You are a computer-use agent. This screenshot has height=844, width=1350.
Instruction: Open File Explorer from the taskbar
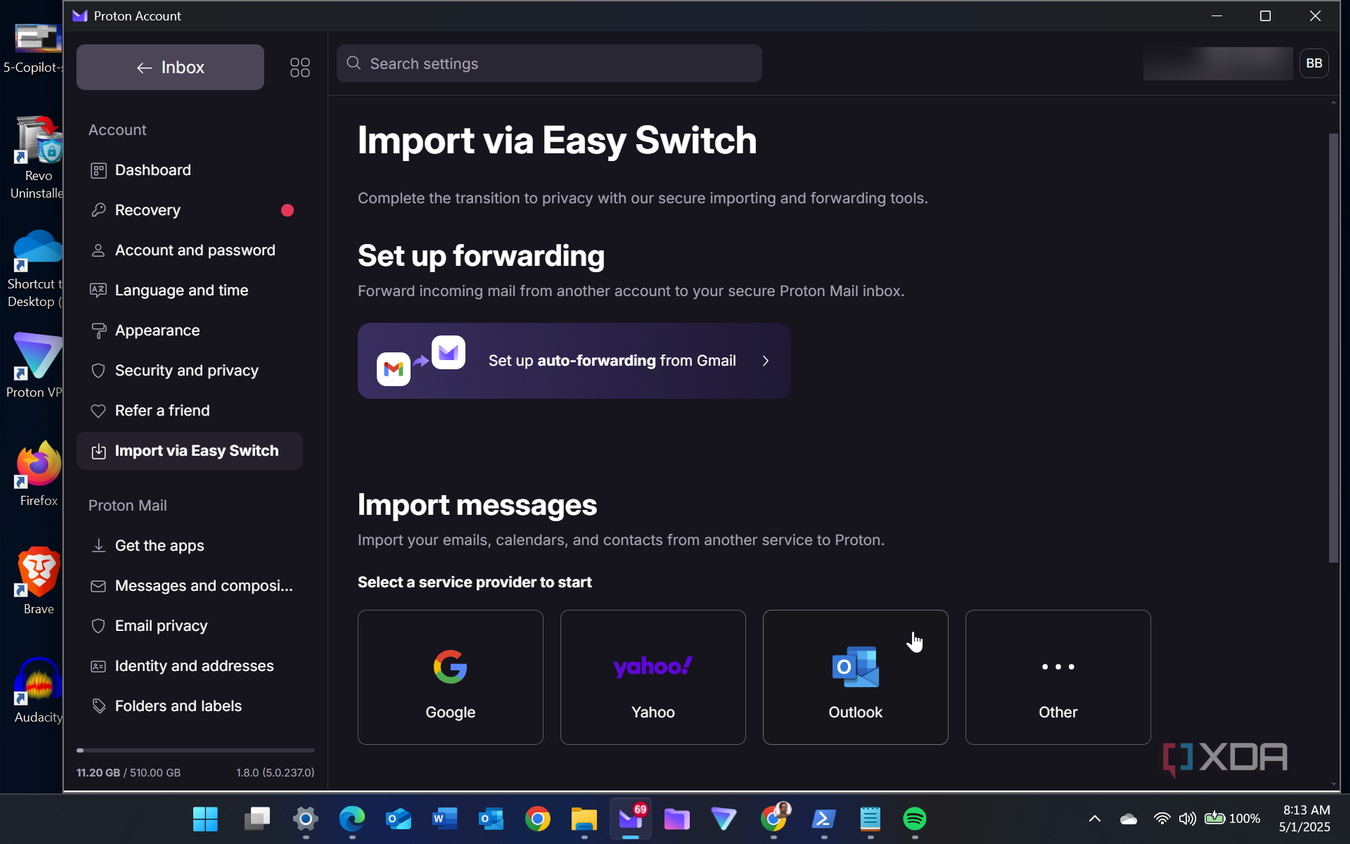tap(584, 819)
